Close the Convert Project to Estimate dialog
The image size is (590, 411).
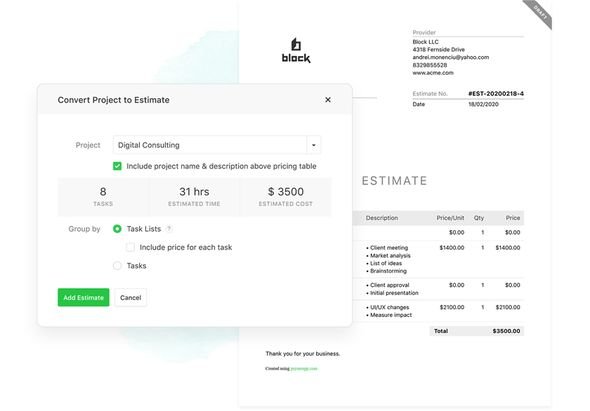click(328, 100)
